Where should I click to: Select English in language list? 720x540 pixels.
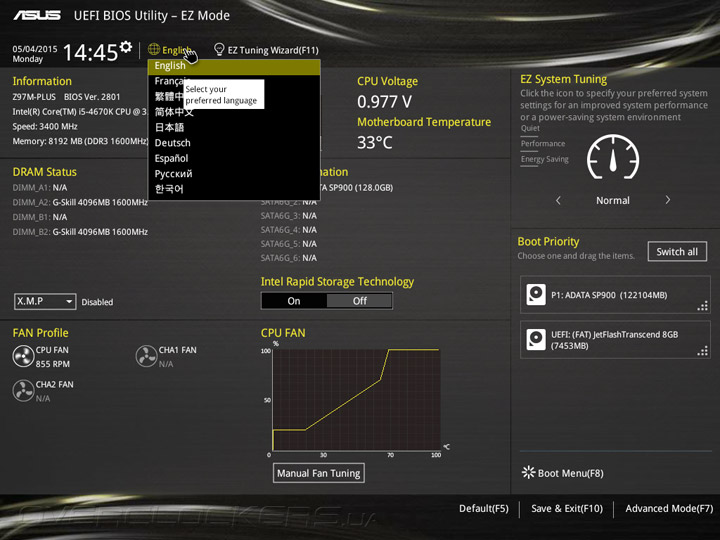coord(234,66)
